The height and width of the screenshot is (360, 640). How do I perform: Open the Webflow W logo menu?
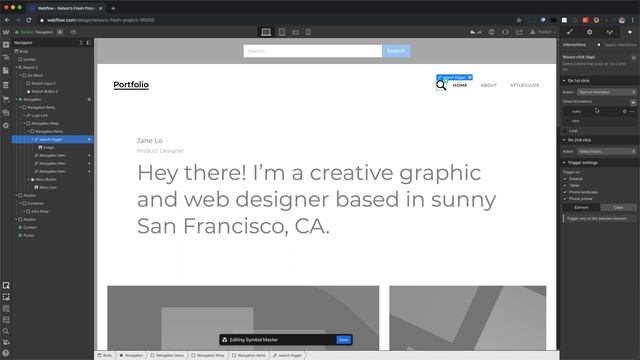tap(6, 32)
